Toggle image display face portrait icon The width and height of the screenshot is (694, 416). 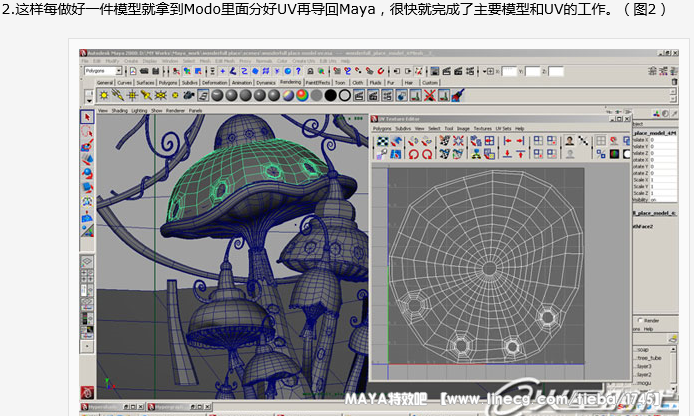[x=570, y=141]
